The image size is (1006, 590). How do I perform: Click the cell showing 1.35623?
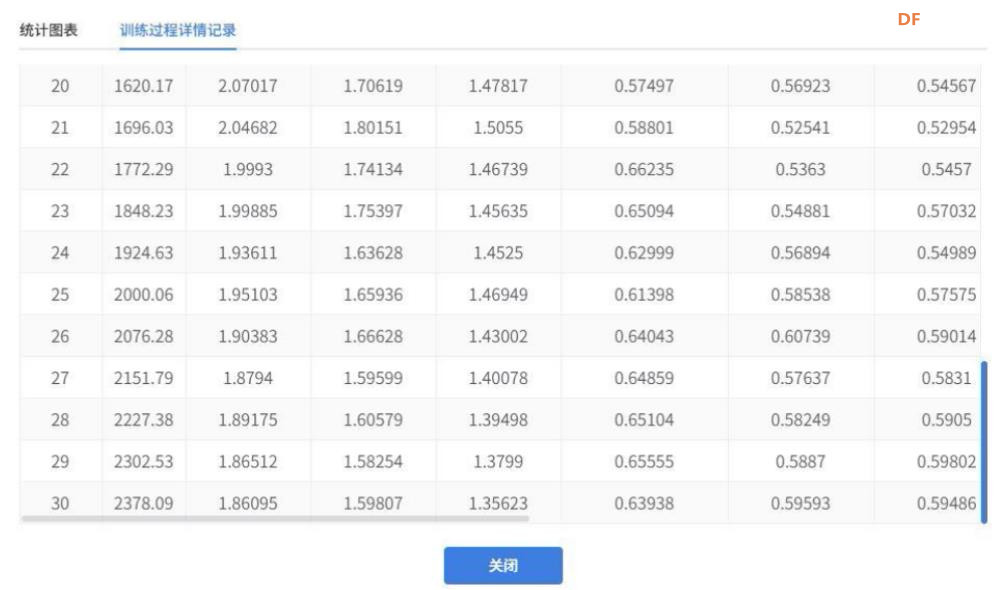click(x=498, y=503)
